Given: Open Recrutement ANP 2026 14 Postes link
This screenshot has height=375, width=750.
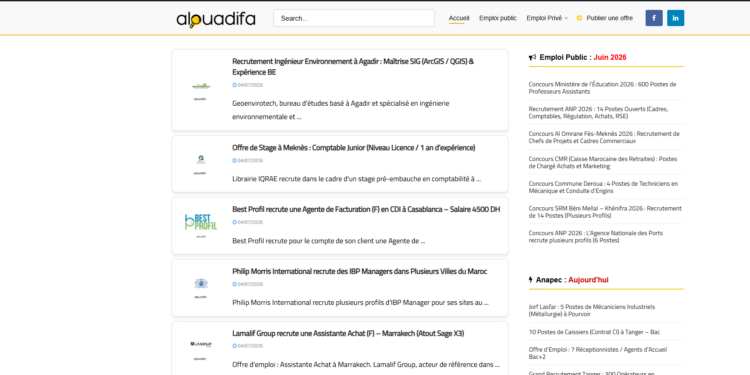Looking at the screenshot, I should point(598,113).
